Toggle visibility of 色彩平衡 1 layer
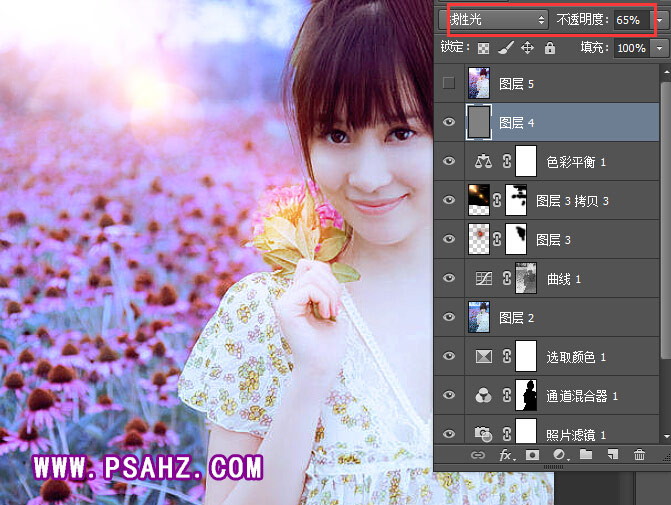 [449, 161]
